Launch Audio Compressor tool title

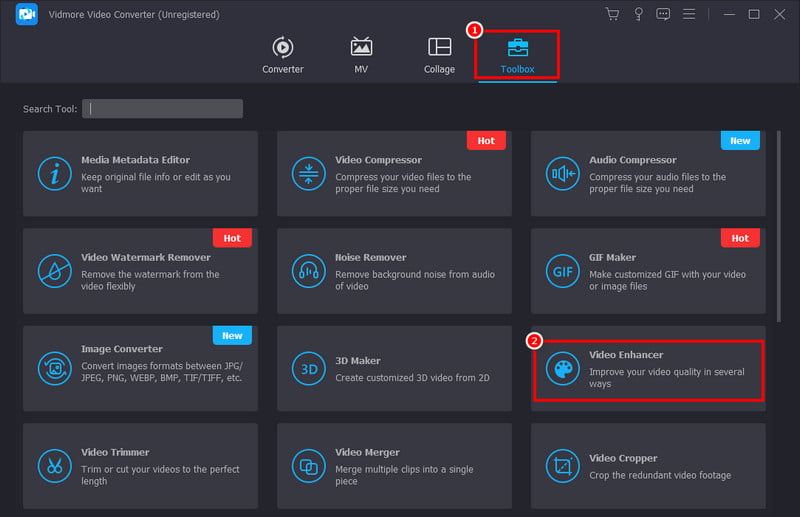(x=633, y=160)
